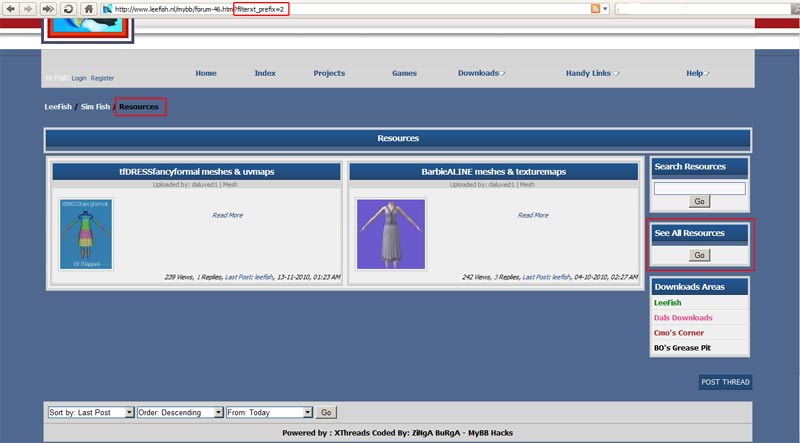The image size is (800, 443).
Task: Open the Downloads menu in navigation bar
Action: pos(481,73)
